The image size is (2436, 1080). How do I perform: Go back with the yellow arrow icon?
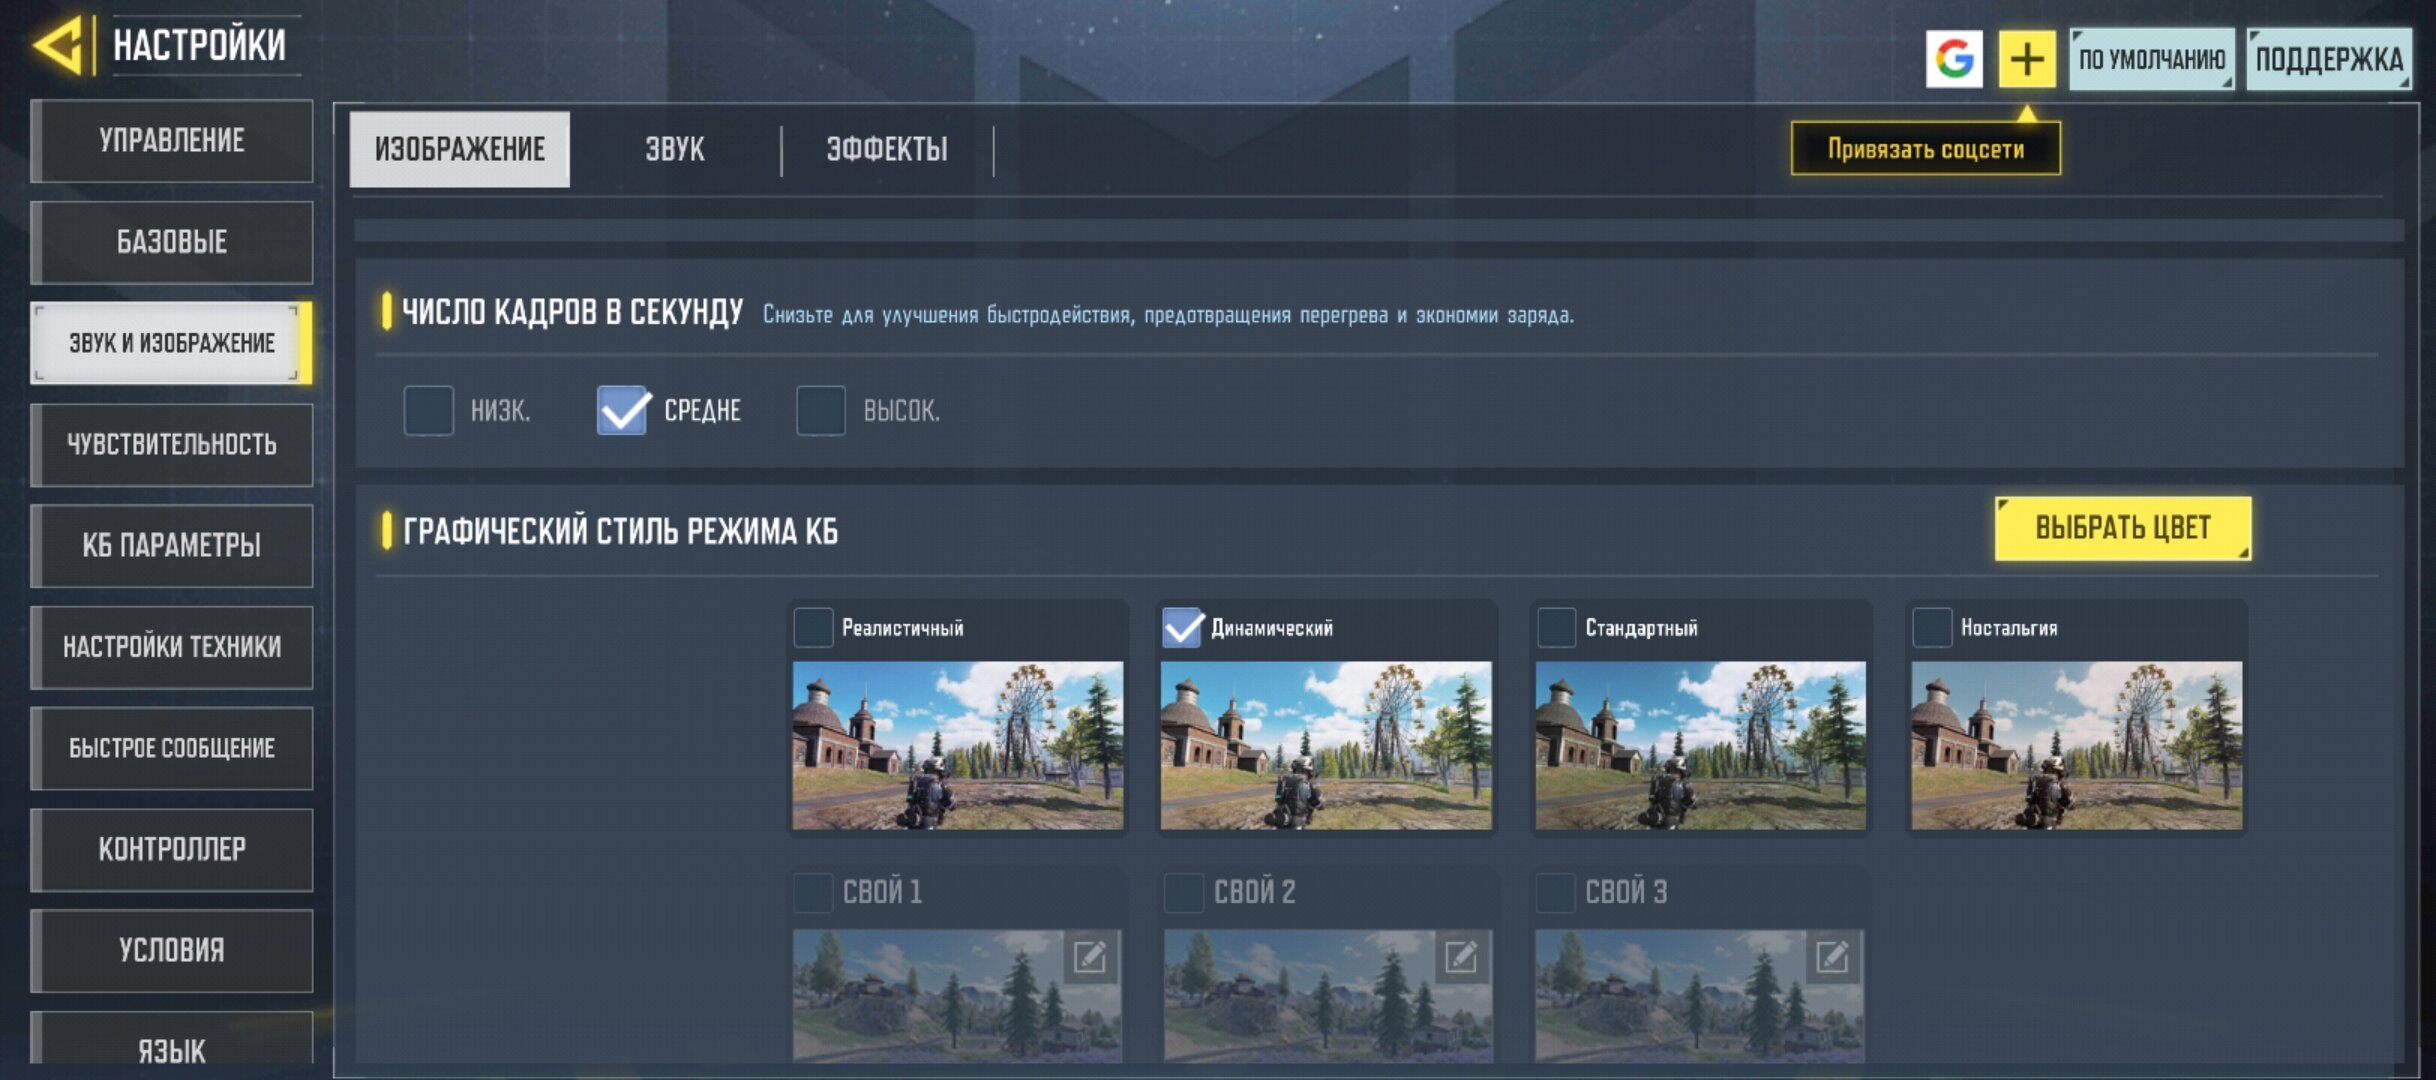(58, 45)
